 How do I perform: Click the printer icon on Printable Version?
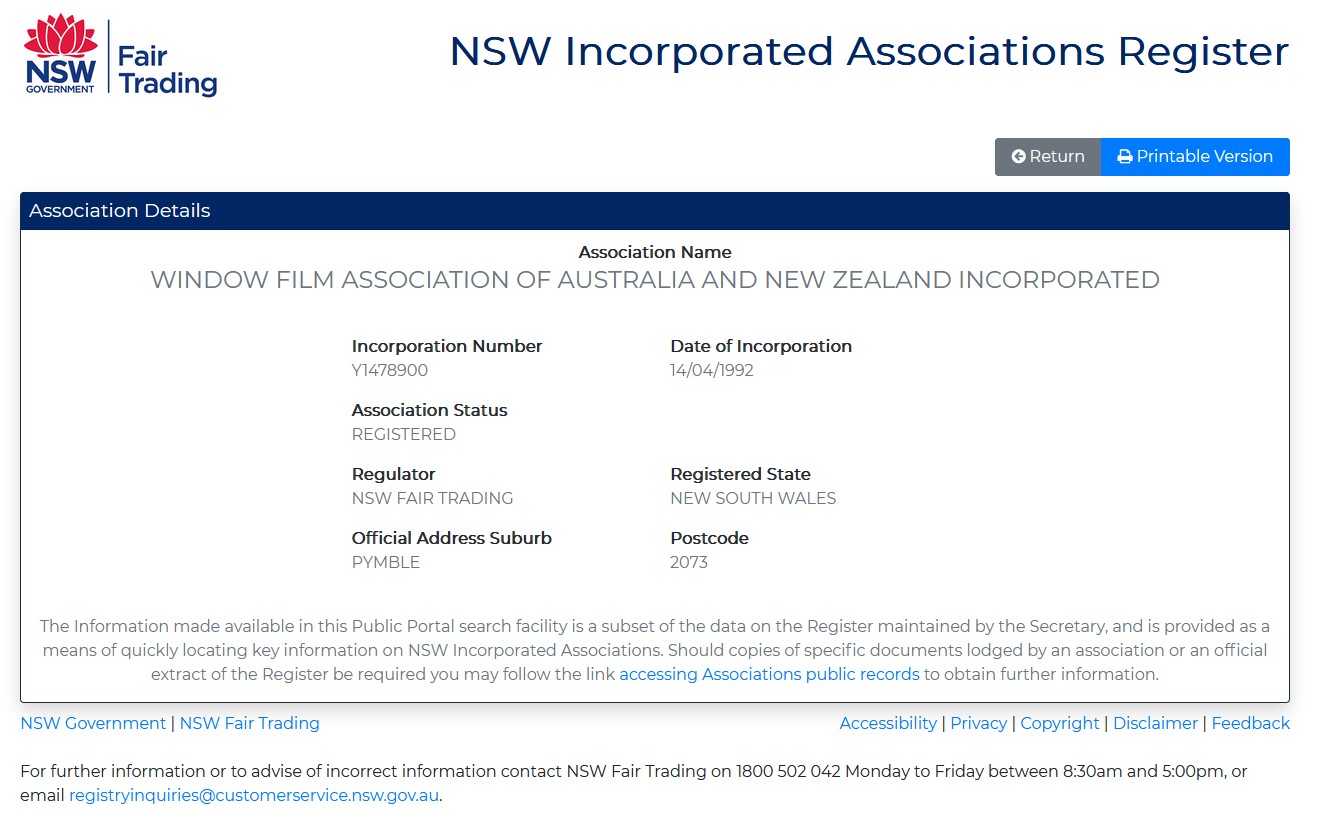[1125, 157]
